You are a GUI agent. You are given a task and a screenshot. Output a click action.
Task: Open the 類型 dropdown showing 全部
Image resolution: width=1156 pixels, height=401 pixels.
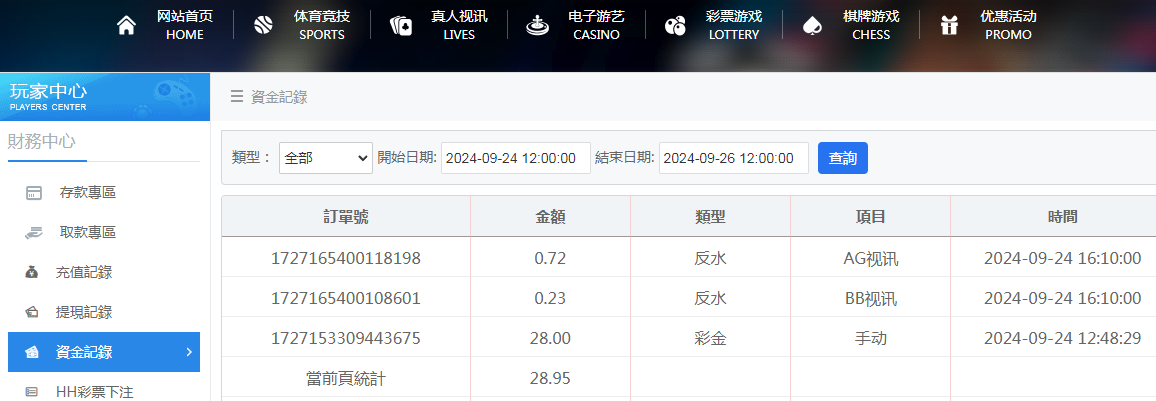325,158
